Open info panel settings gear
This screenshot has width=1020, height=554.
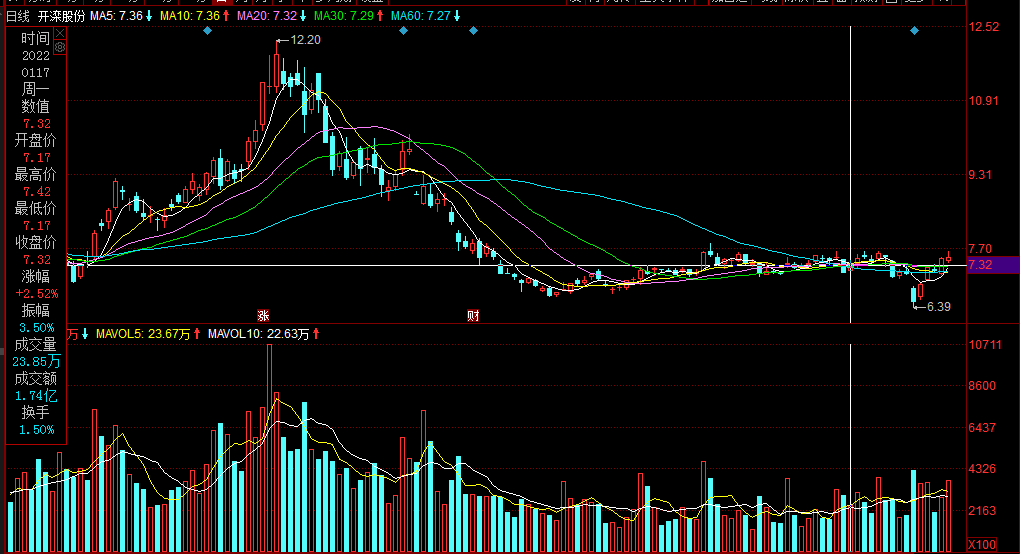point(59,47)
